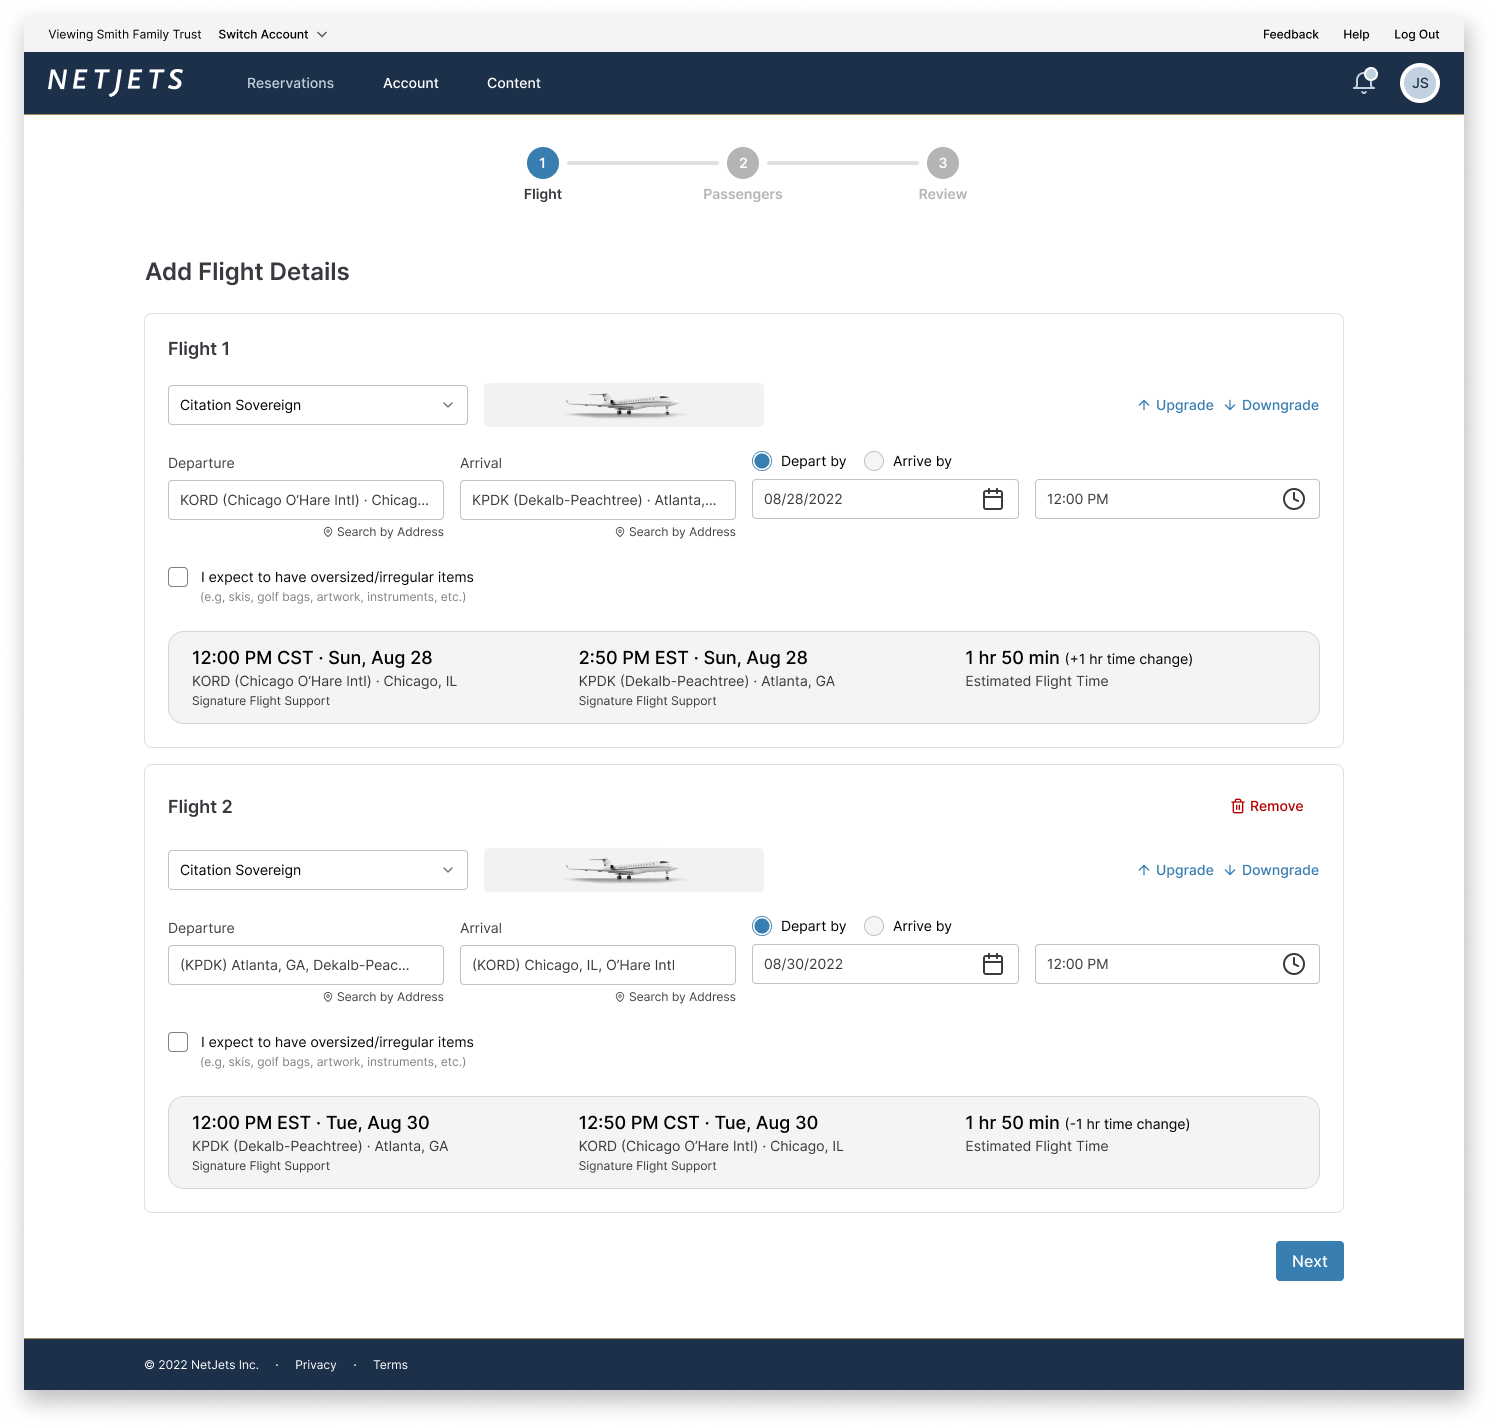
Task: Select Arrive by for Flight 1
Action: click(x=874, y=461)
